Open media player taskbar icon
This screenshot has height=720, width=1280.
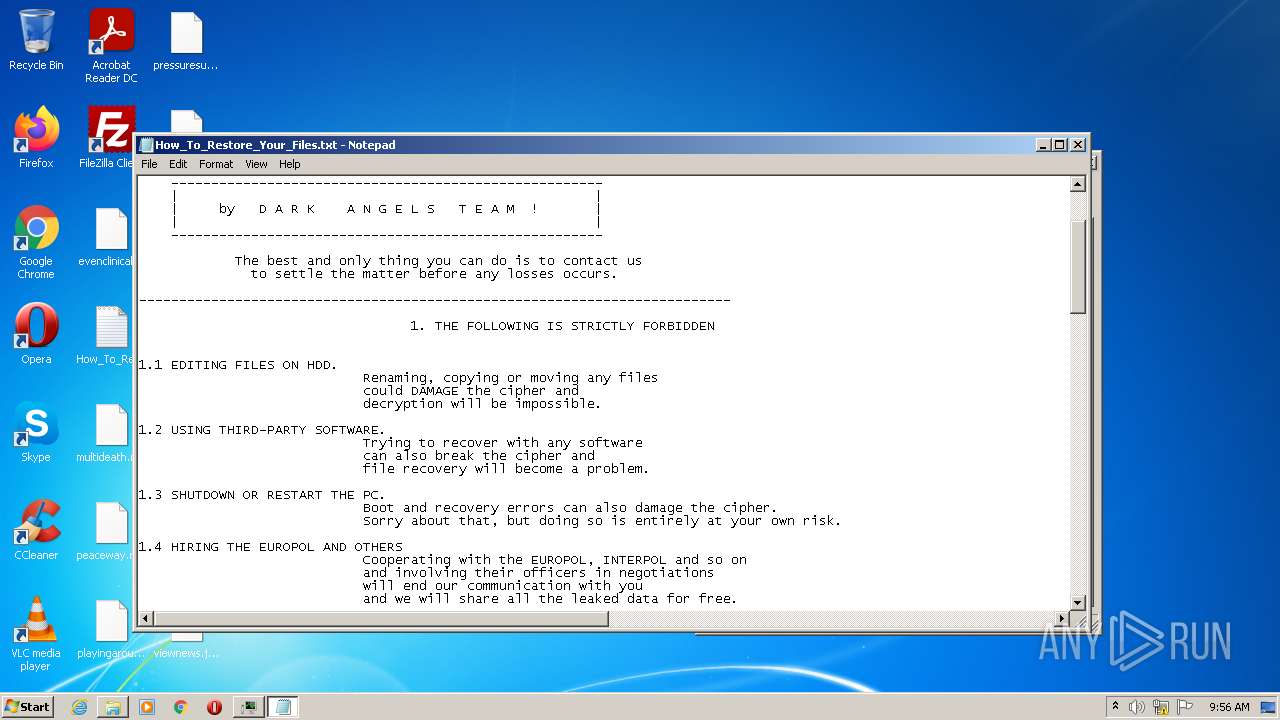[147, 707]
